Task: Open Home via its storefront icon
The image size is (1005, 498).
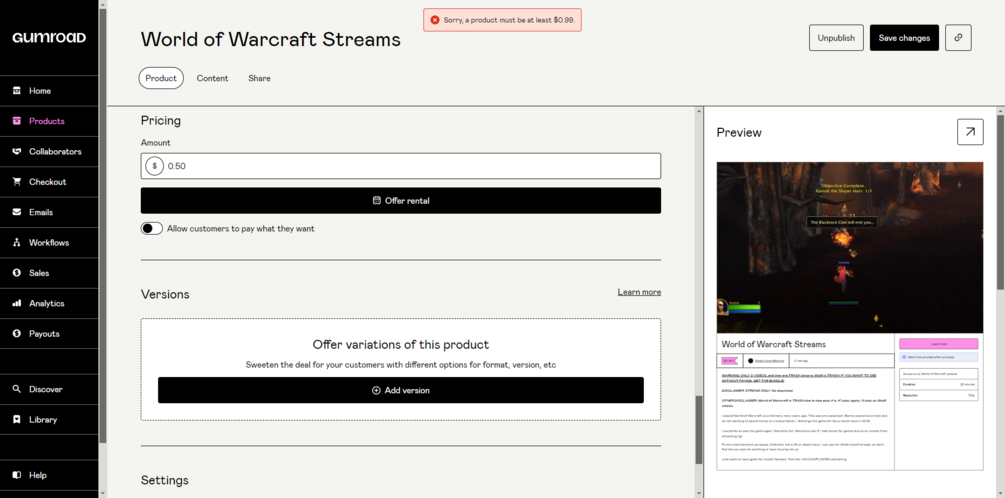Action: (17, 90)
